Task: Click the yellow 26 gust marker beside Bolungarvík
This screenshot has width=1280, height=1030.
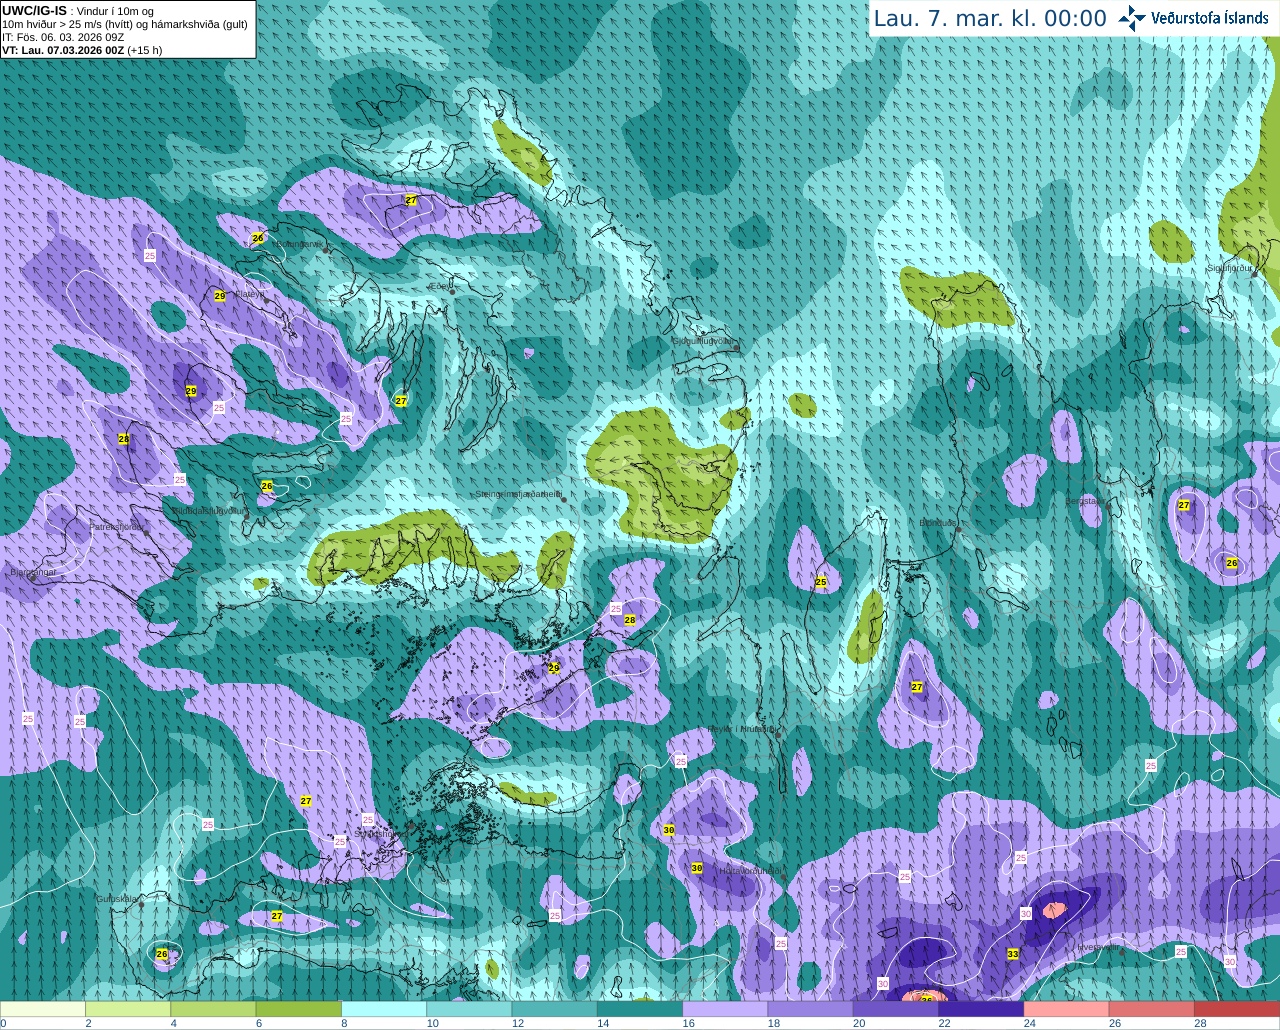Action: pyautogui.click(x=257, y=238)
